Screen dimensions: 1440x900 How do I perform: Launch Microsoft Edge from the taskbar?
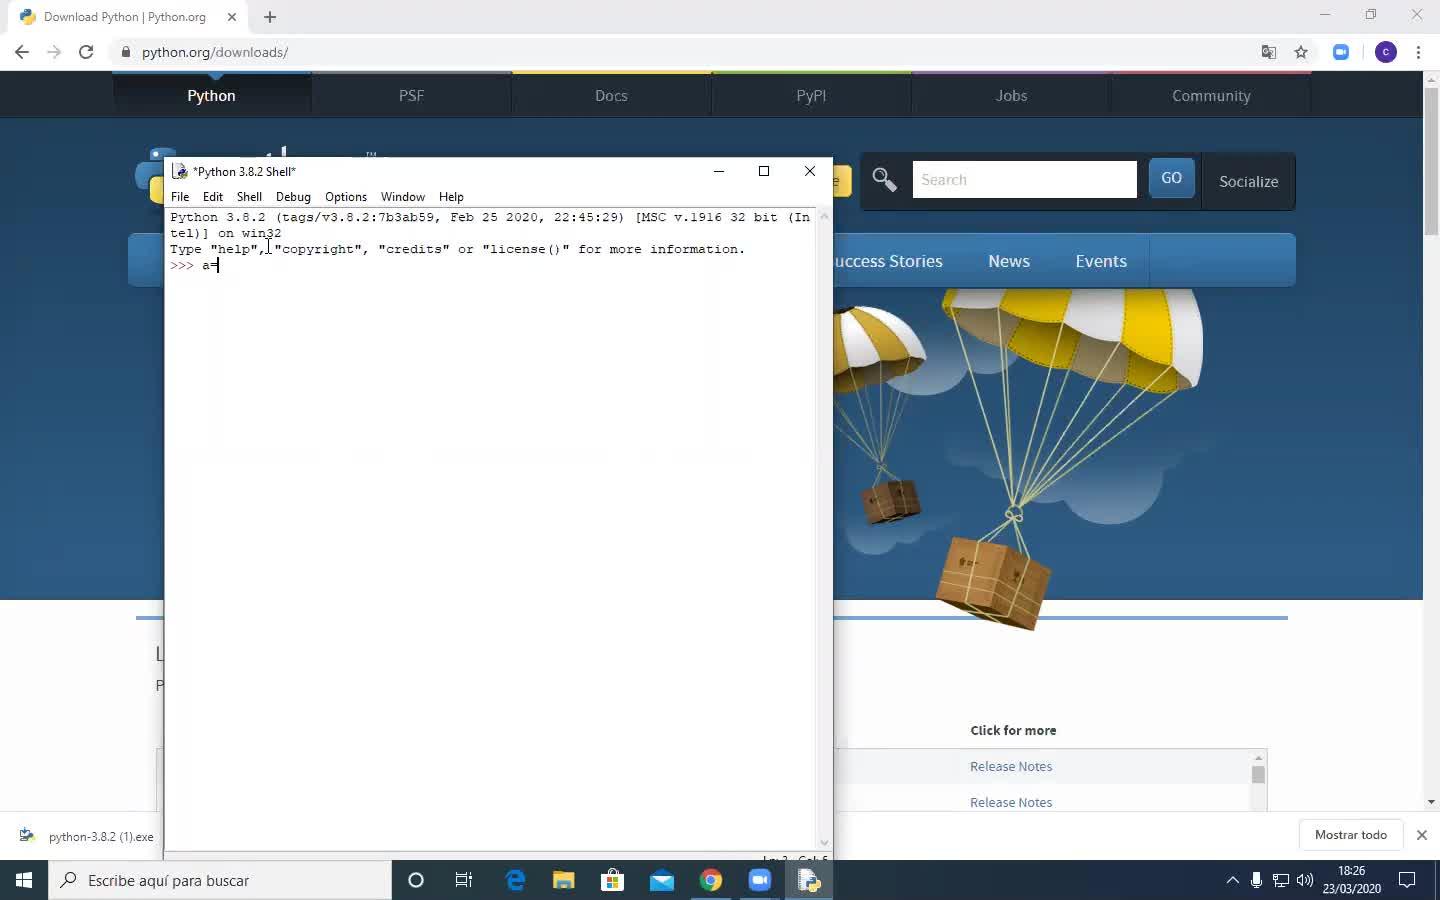click(x=515, y=880)
